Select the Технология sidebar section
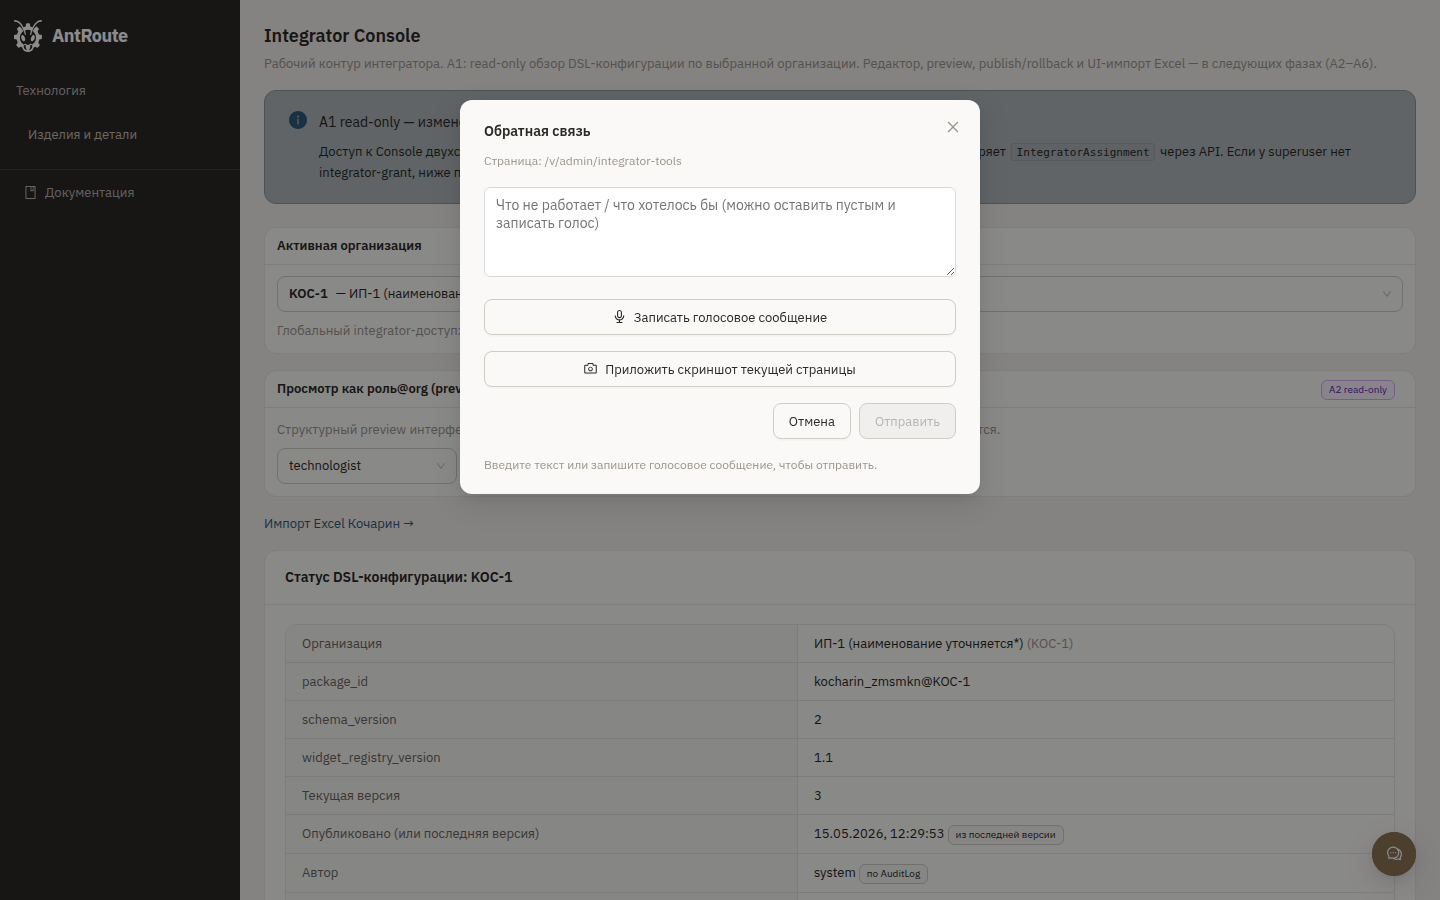The width and height of the screenshot is (1440, 900). (51, 90)
